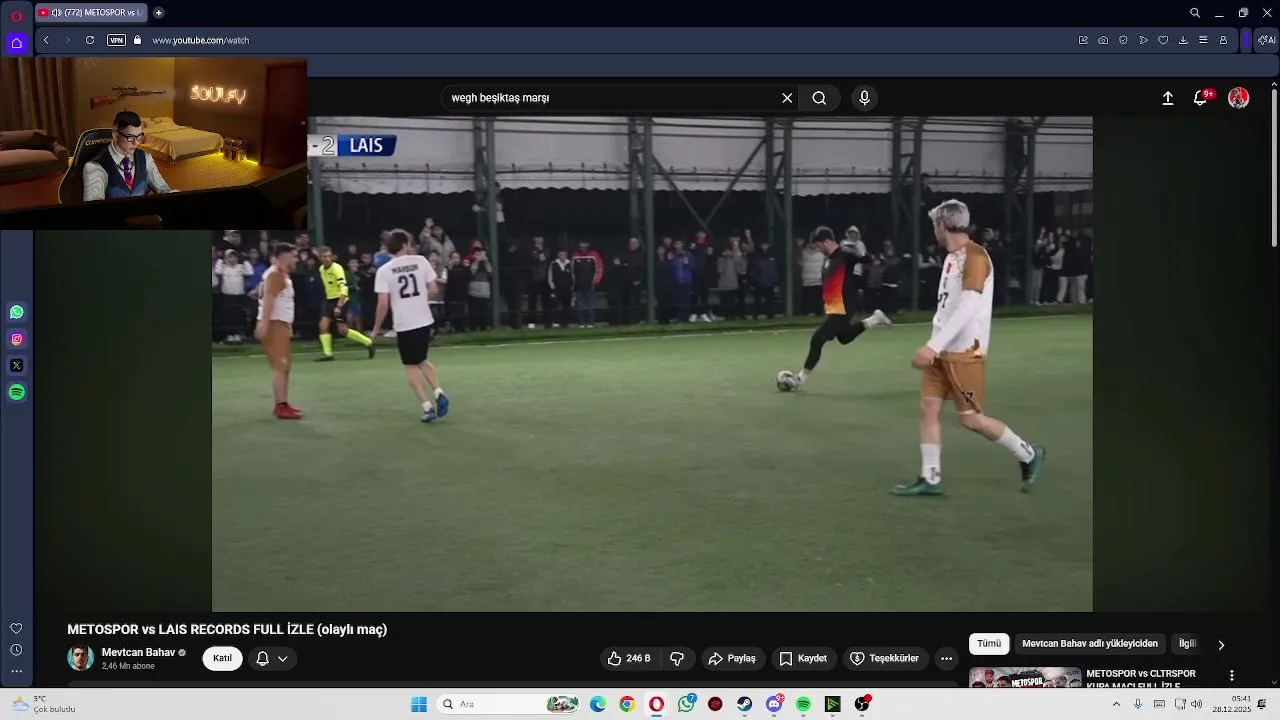The height and width of the screenshot is (720, 1280).
Task: Open more actions three-dot menu under video
Action: 946,658
